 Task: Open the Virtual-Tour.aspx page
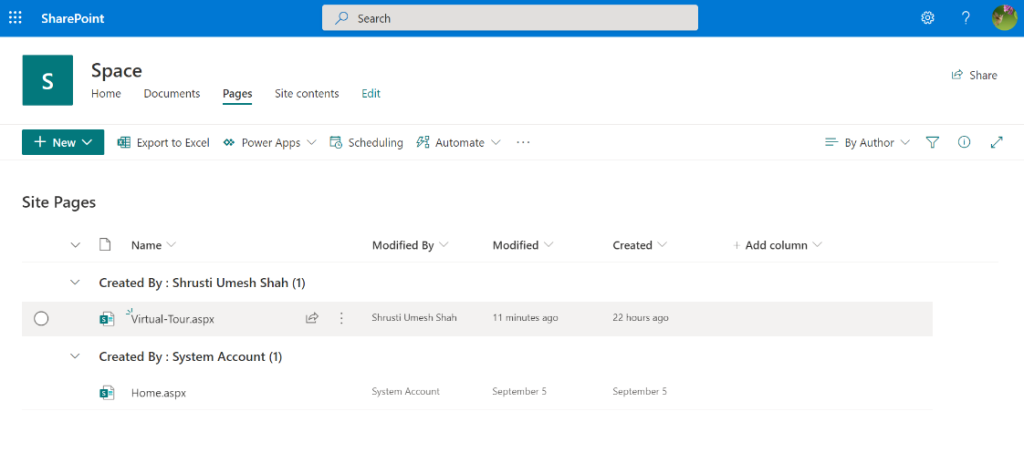point(172,319)
